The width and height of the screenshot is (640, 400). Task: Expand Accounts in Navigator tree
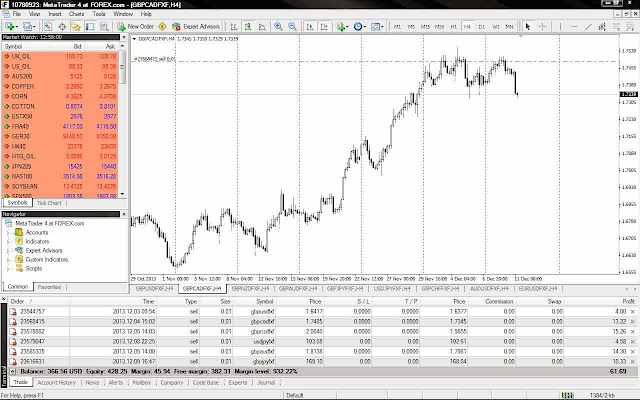coord(8,233)
